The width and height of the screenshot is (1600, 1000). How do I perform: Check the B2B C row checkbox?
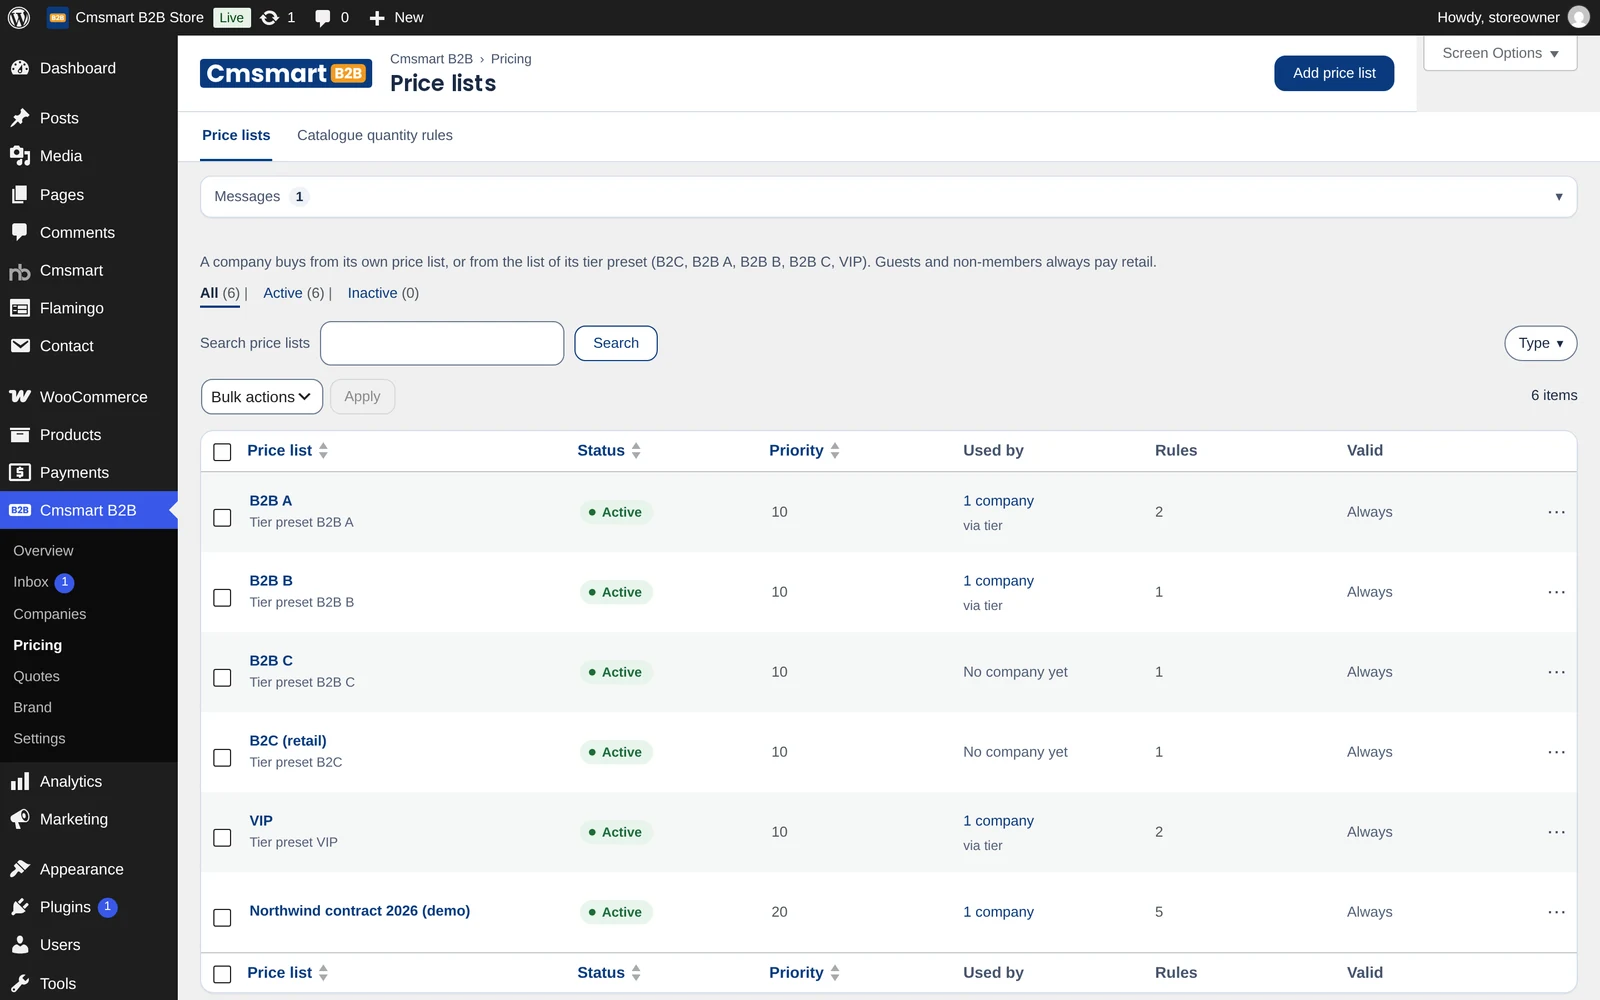223,678
